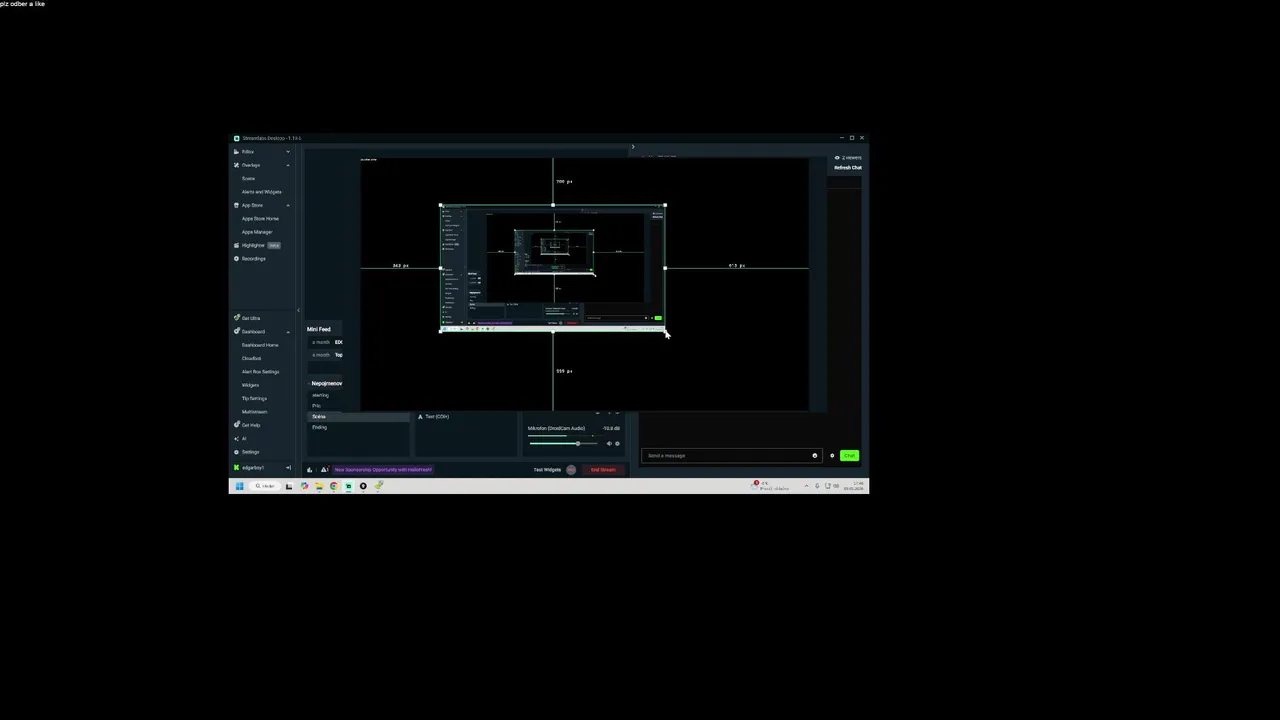This screenshot has height=720, width=1280.
Task: Mute the Mikrofon (DroidCam Audio) speaker icon
Action: 609,443
